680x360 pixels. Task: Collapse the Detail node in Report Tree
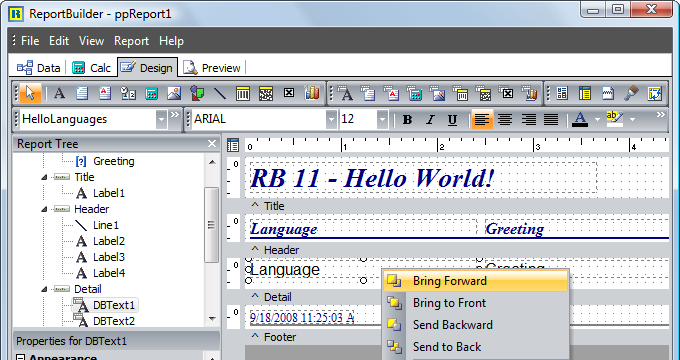pyautogui.click(x=44, y=289)
